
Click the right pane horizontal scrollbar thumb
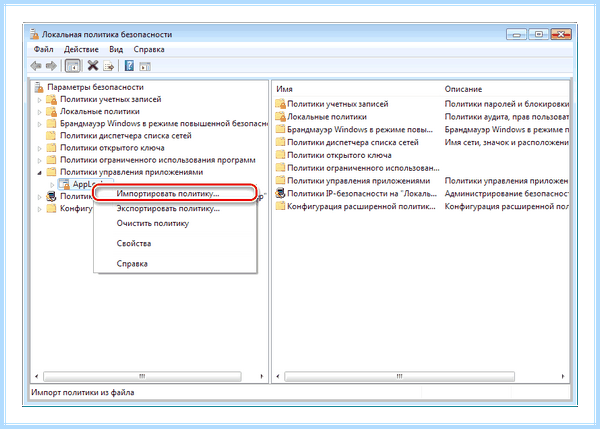coord(399,377)
